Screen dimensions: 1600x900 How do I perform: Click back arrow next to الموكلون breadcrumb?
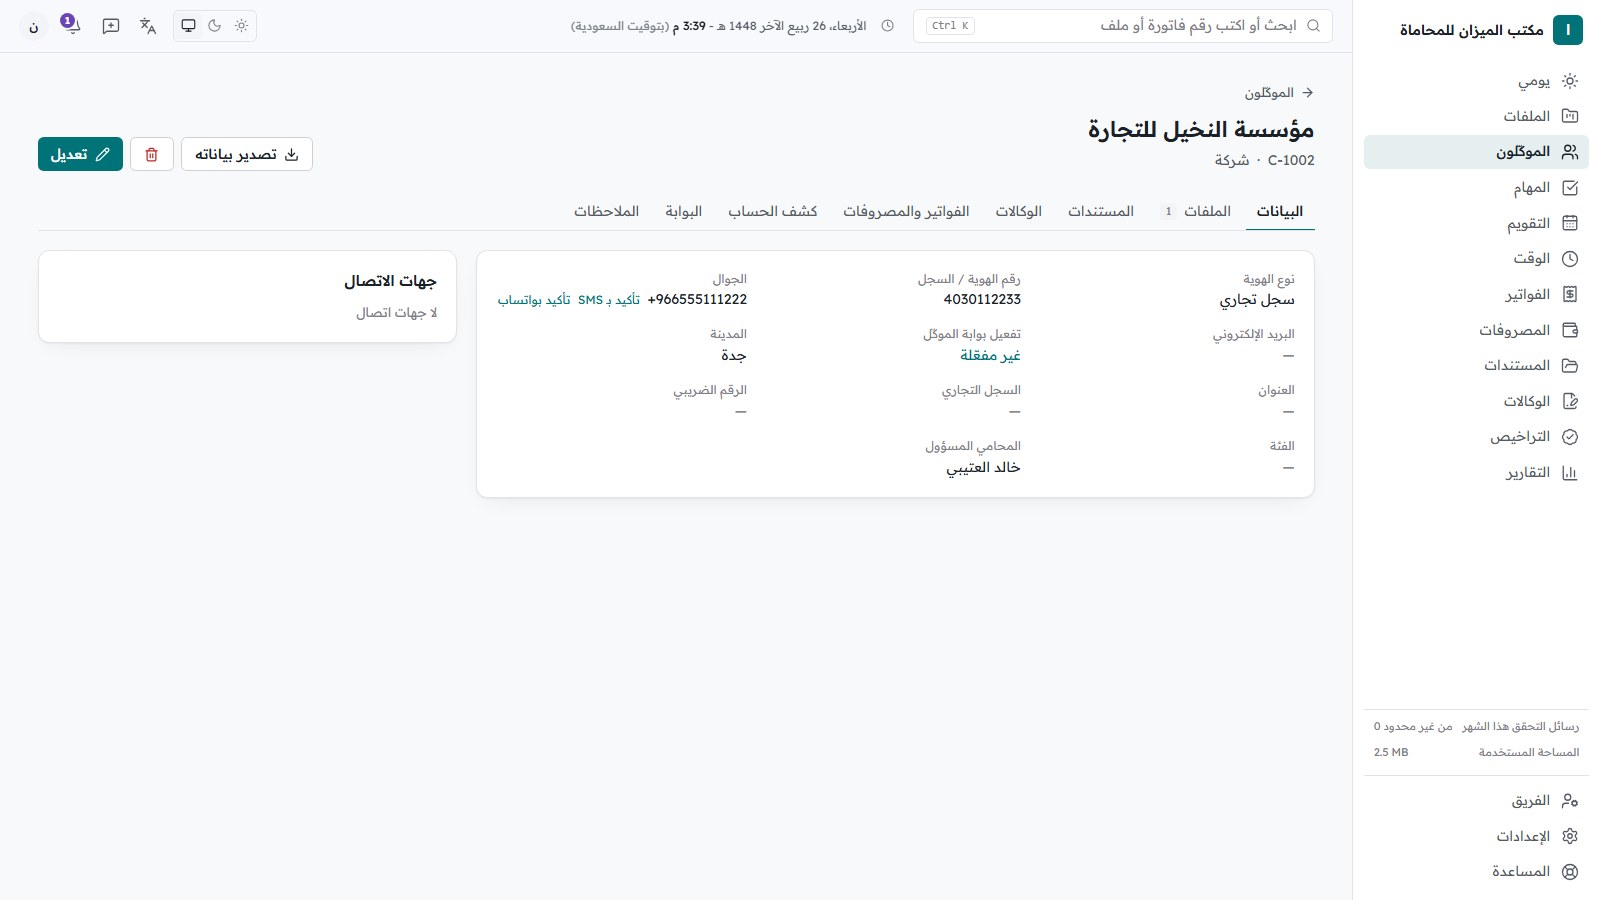pos(1307,93)
